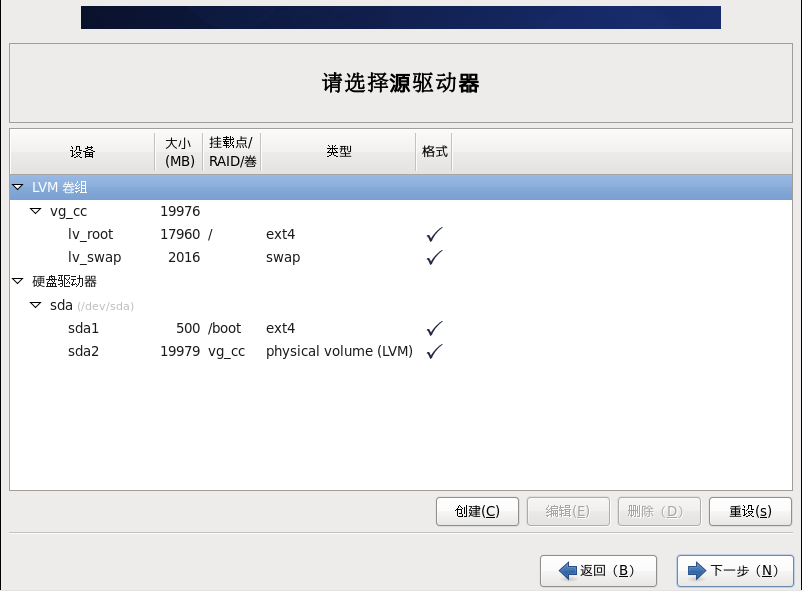Select the sda1 partition row

point(401,328)
